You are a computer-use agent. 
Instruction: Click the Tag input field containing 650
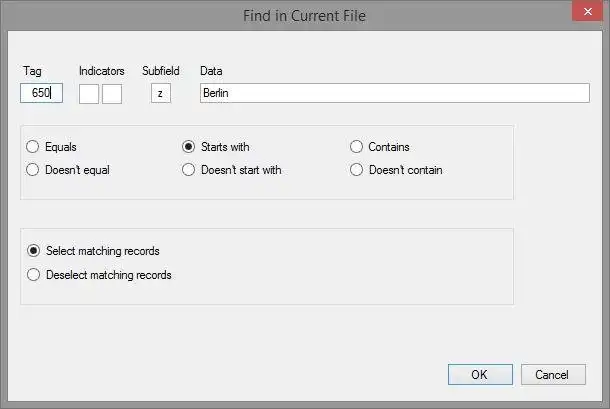point(41,93)
